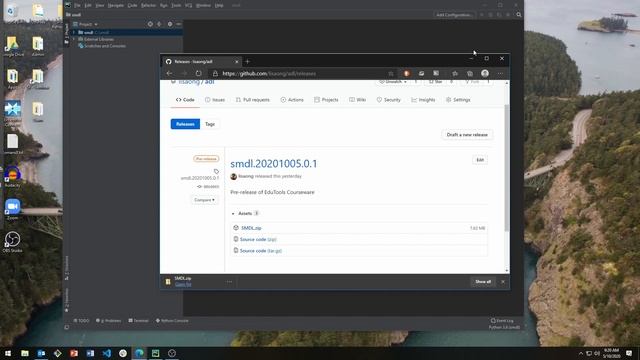Open the Projects tab on GitHub
640x360 pixels.
326,100
